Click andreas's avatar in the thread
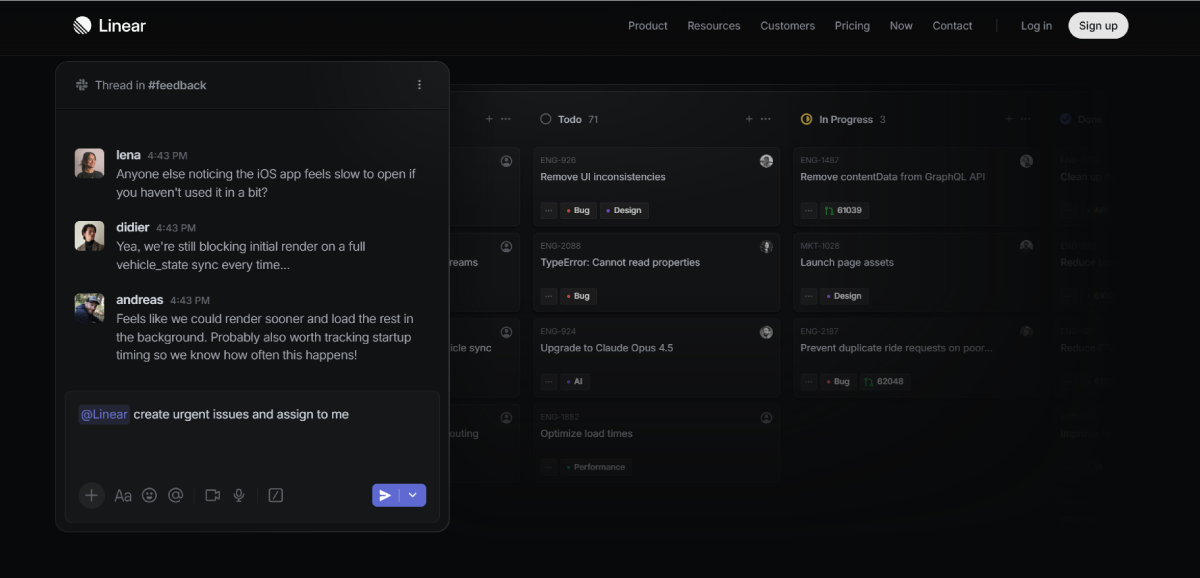The height and width of the screenshot is (578, 1200). point(89,308)
